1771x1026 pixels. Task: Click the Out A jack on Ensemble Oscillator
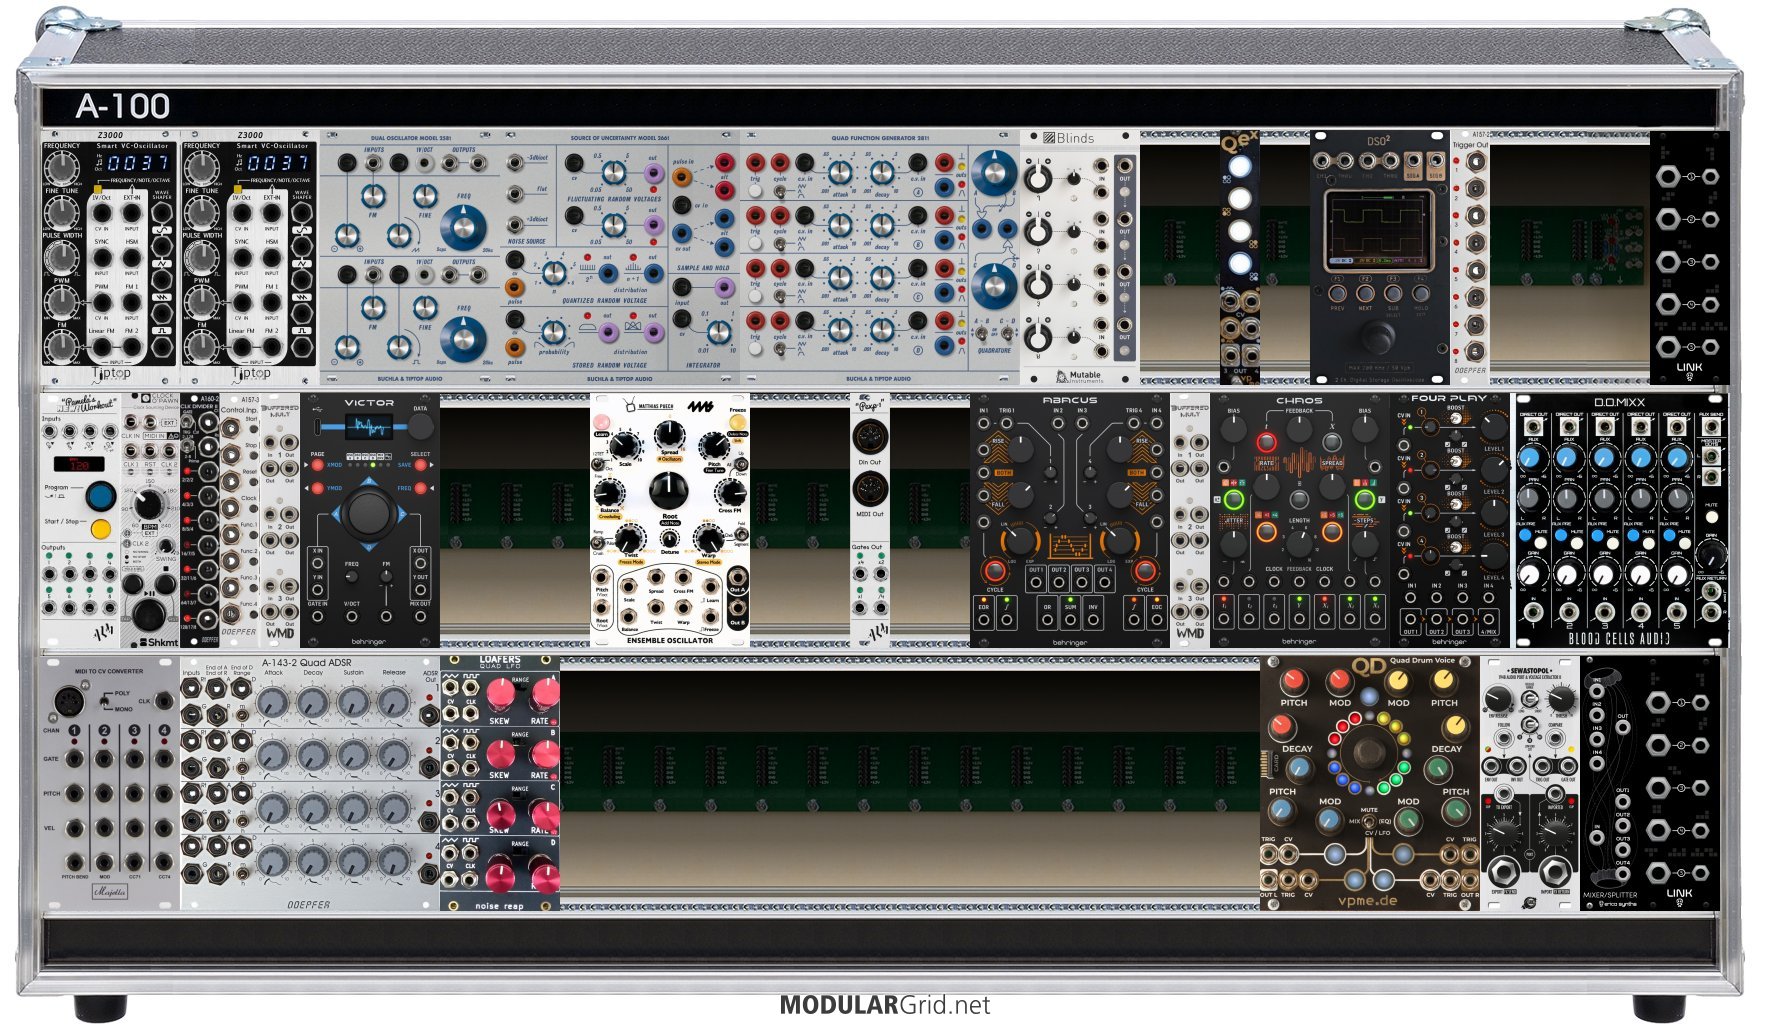tap(737, 577)
